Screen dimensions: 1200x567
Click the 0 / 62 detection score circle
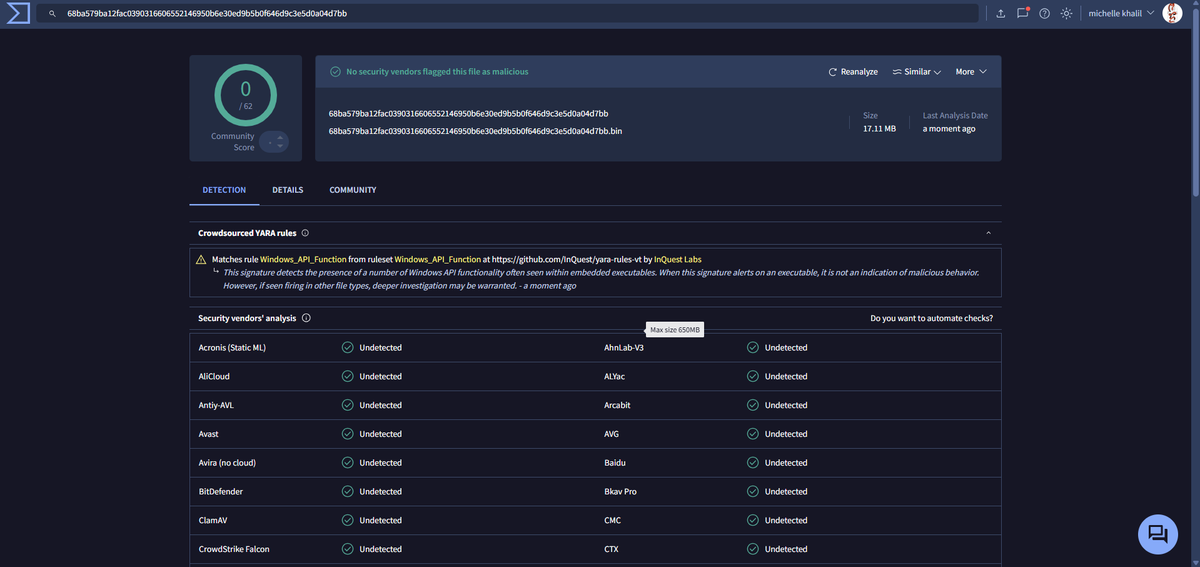point(245,94)
